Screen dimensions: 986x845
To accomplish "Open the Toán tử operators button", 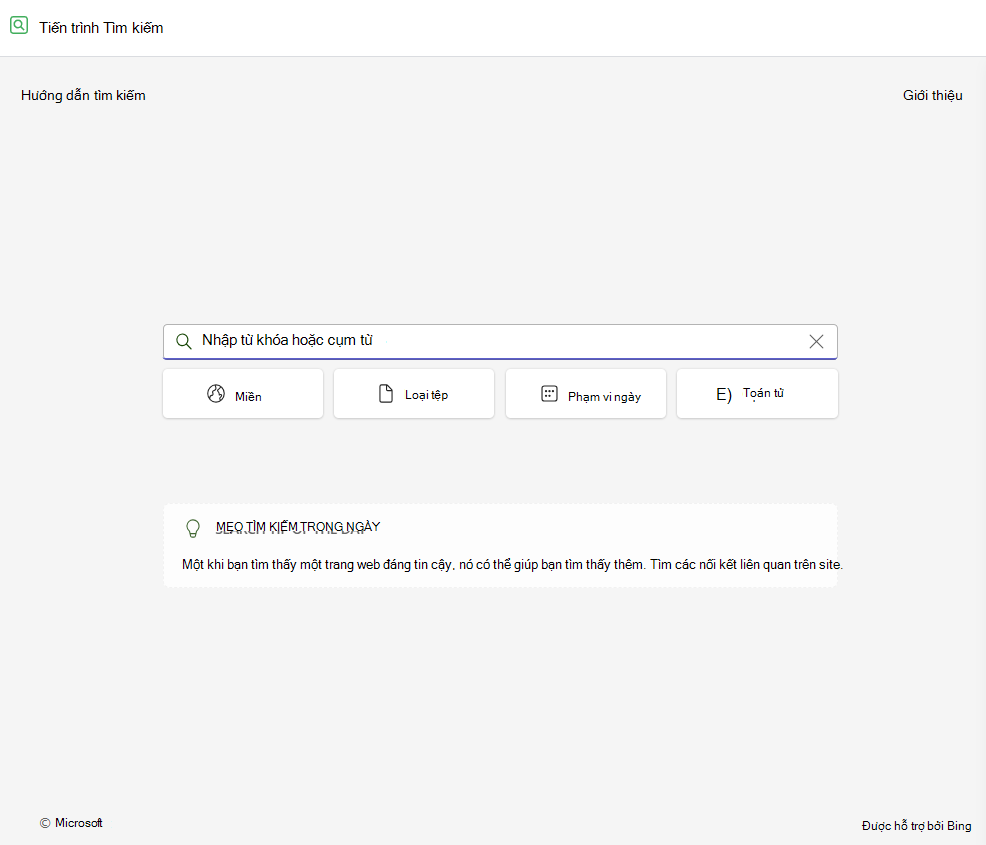I will 757,394.
